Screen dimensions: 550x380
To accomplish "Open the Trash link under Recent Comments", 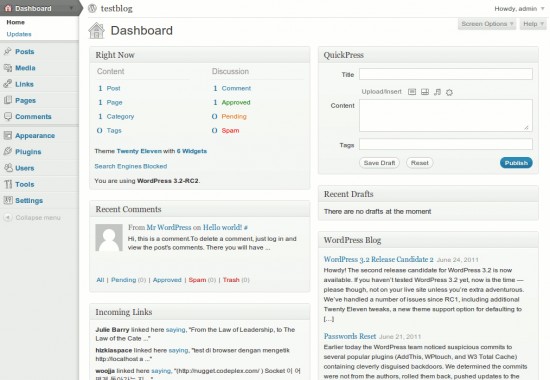I will tap(231, 280).
